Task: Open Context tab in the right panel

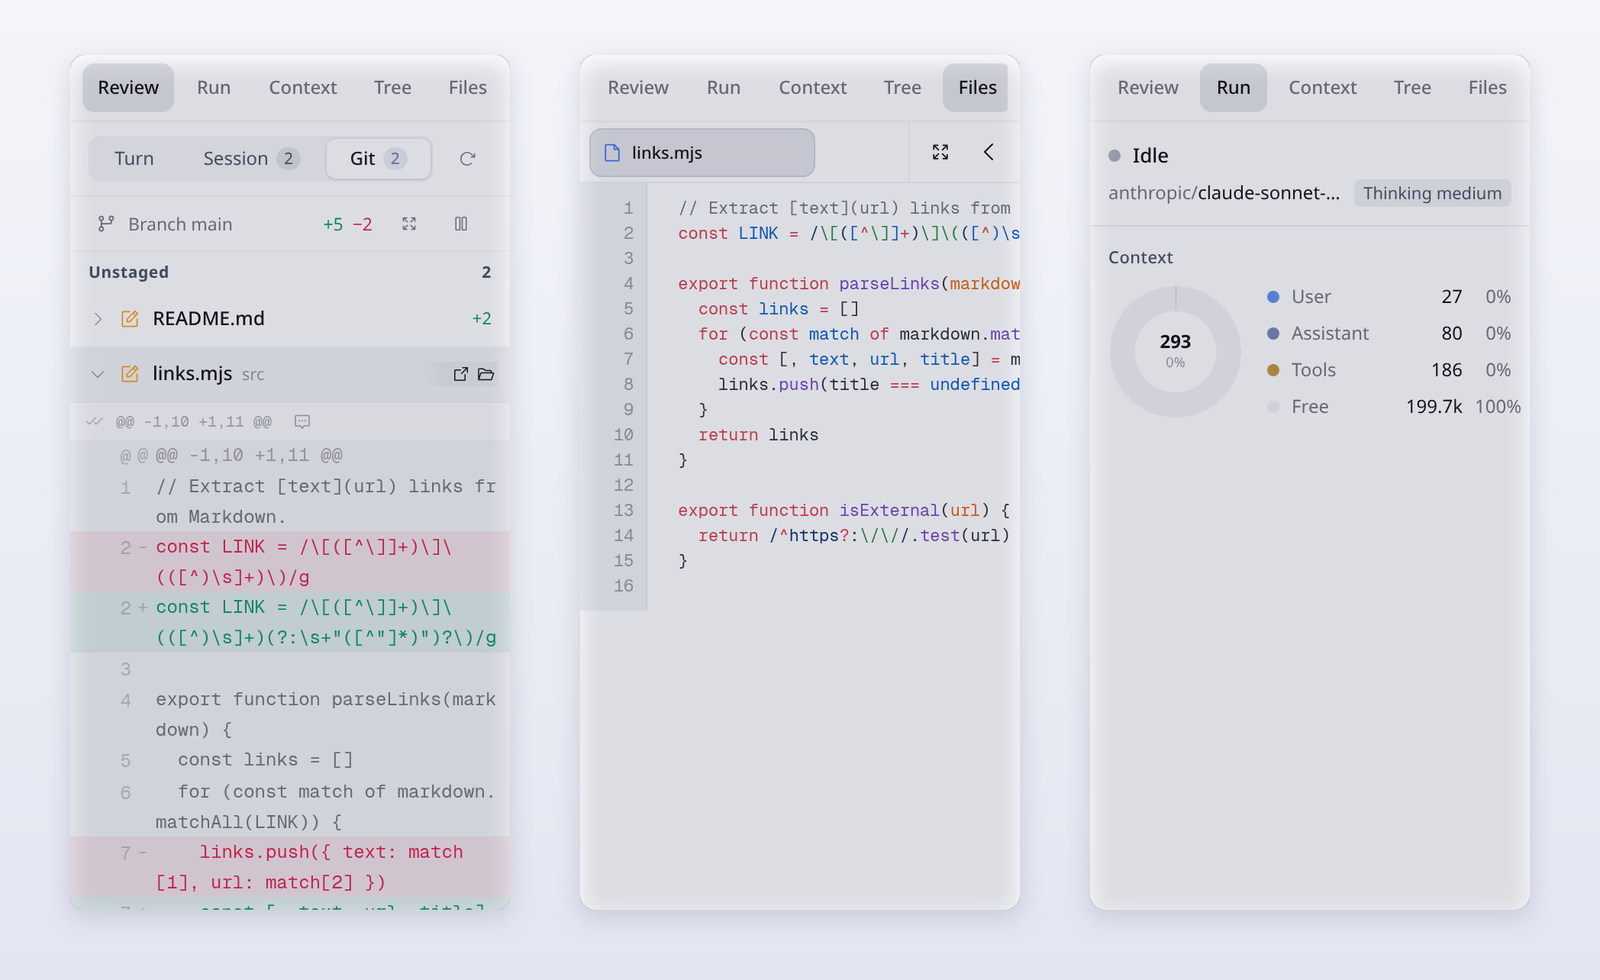Action: (x=1322, y=88)
